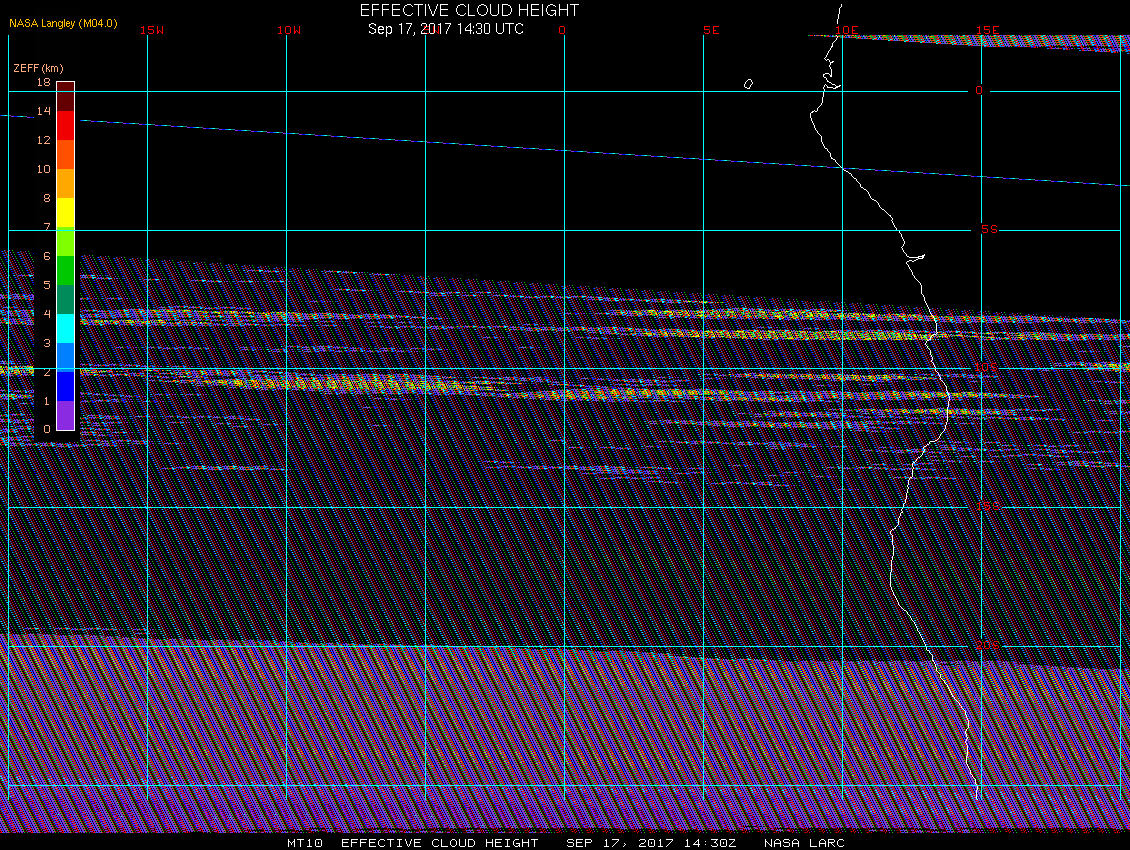The image size is (1130, 850).
Task: Click the small island outline off the coast
Action: [748, 84]
